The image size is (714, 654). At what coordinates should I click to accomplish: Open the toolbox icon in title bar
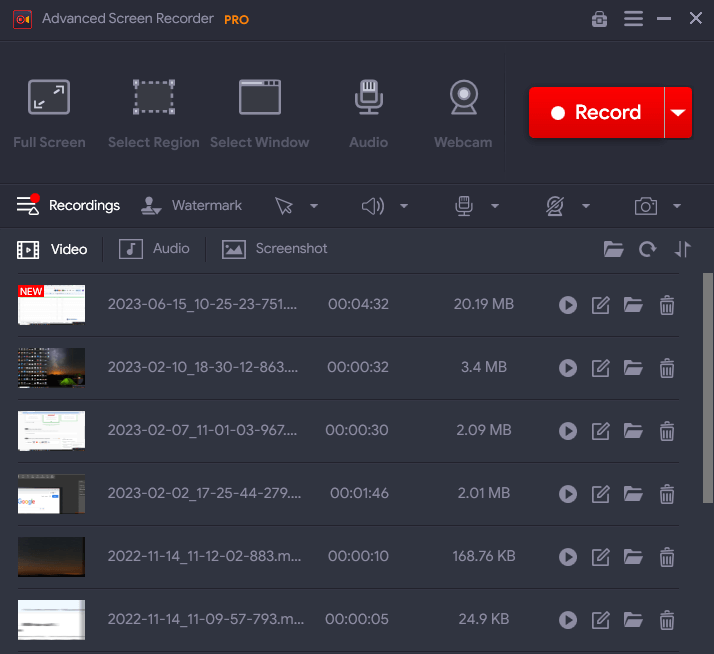(x=599, y=19)
